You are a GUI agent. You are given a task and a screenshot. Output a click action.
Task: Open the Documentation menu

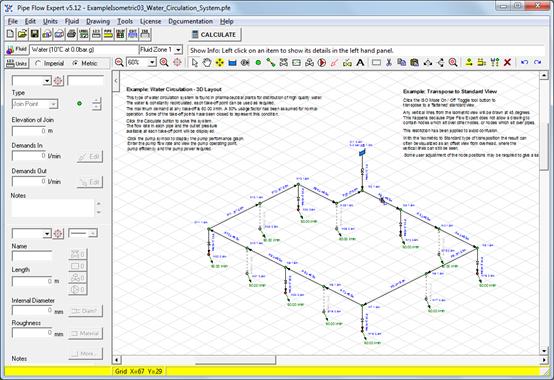(x=190, y=21)
